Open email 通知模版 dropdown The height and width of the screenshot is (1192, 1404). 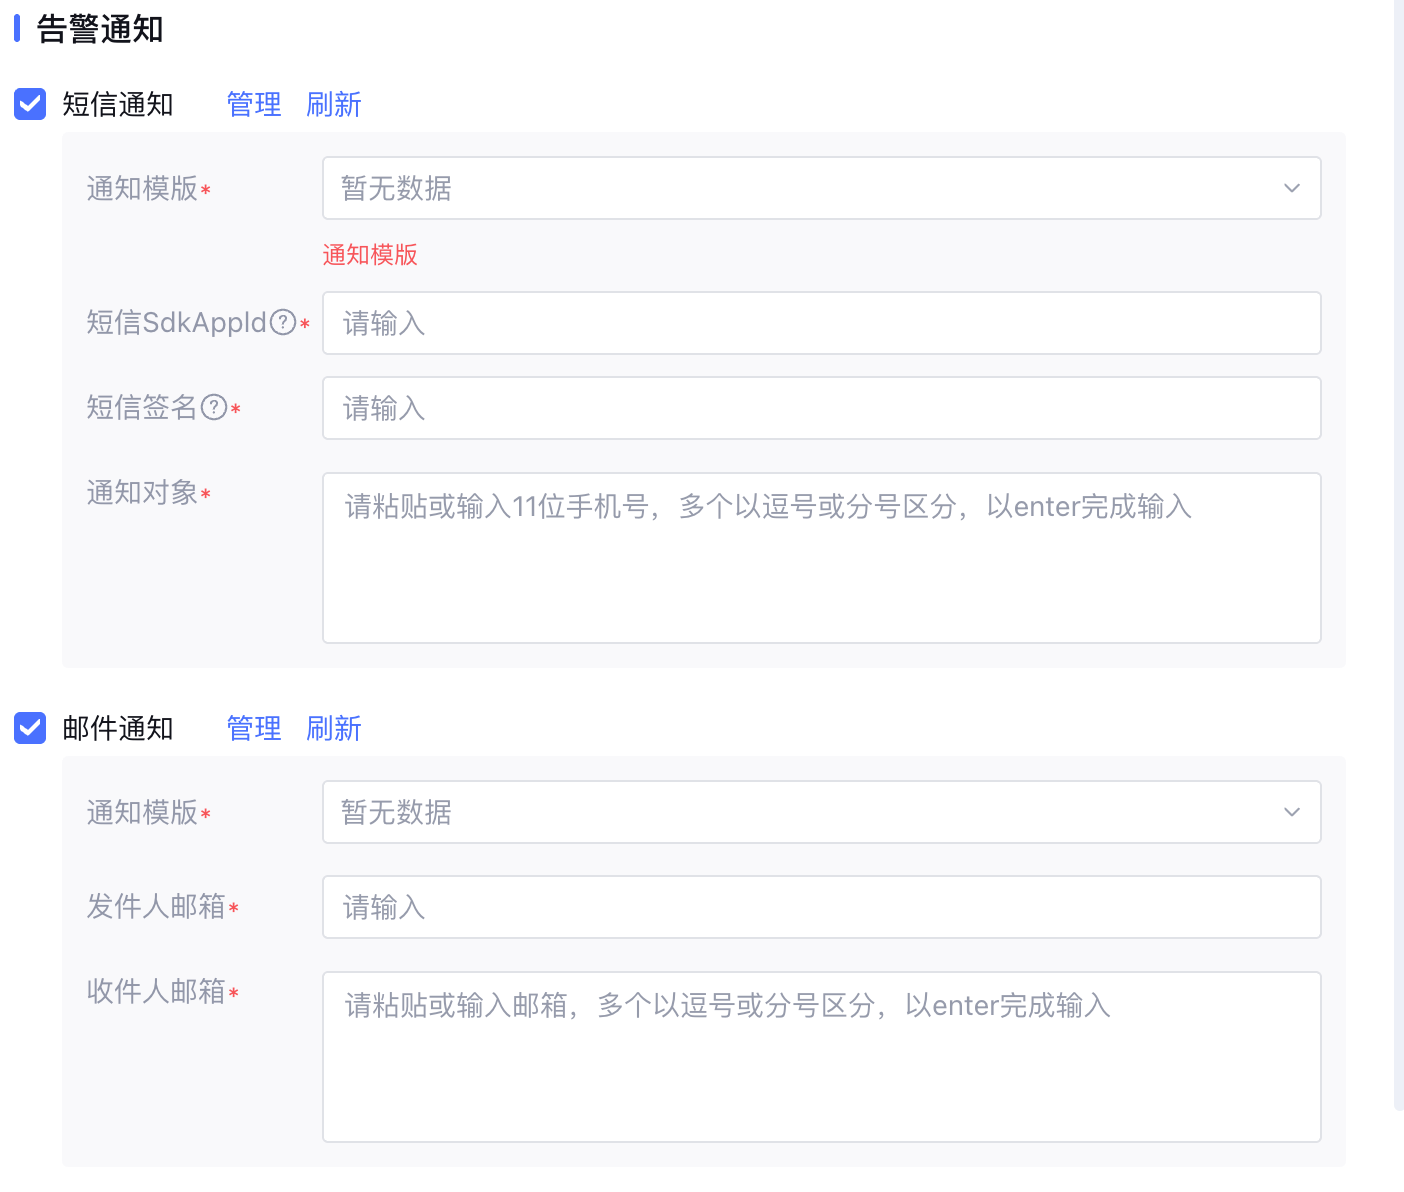pos(800,812)
